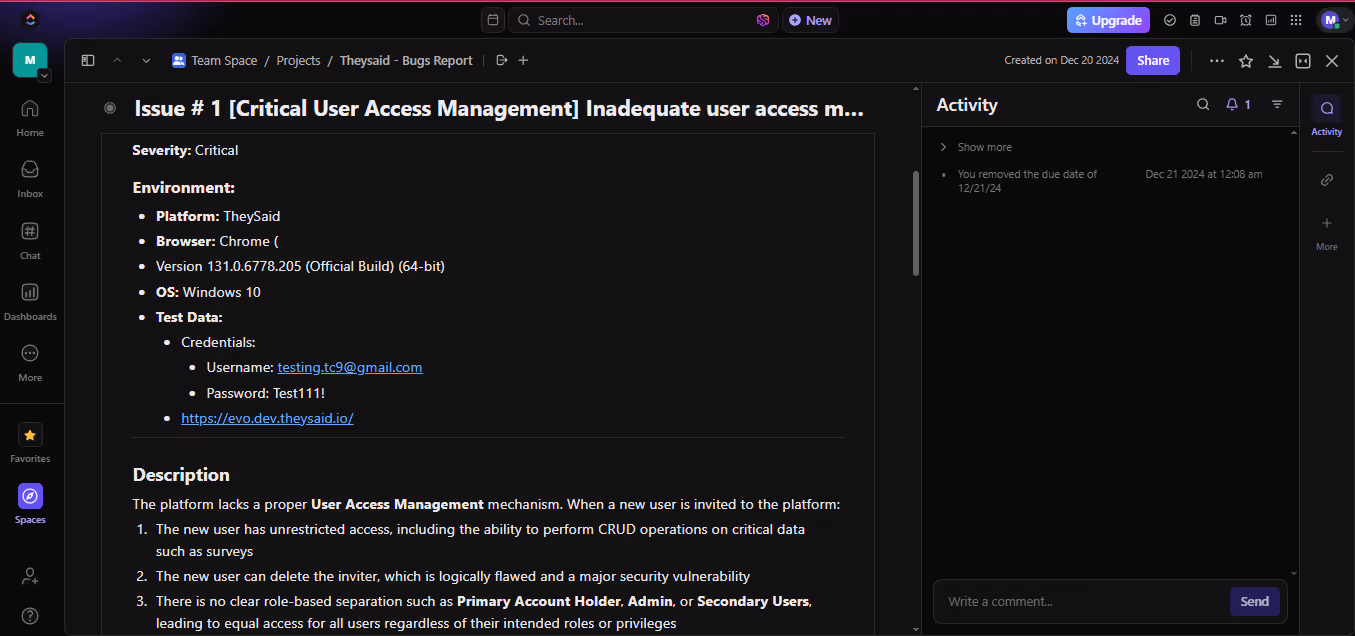The height and width of the screenshot is (636, 1355).
Task: Go to previous task with up arrow
Action: (117, 60)
